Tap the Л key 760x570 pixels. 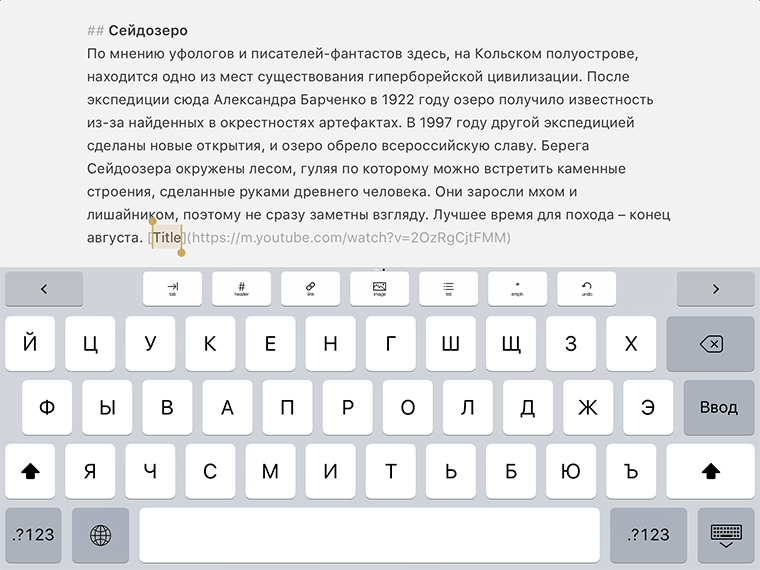[468, 408]
